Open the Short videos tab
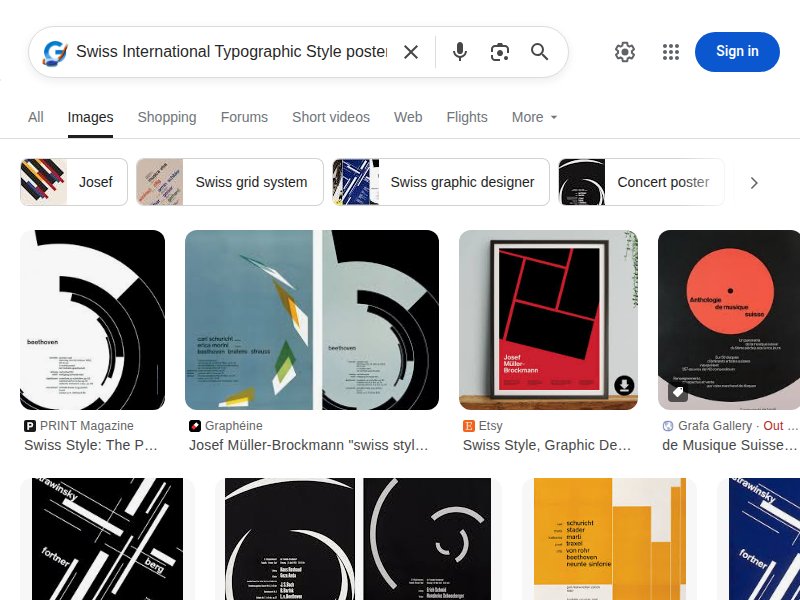The image size is (800, 600). pyautogui.click(x=330, y=117)
